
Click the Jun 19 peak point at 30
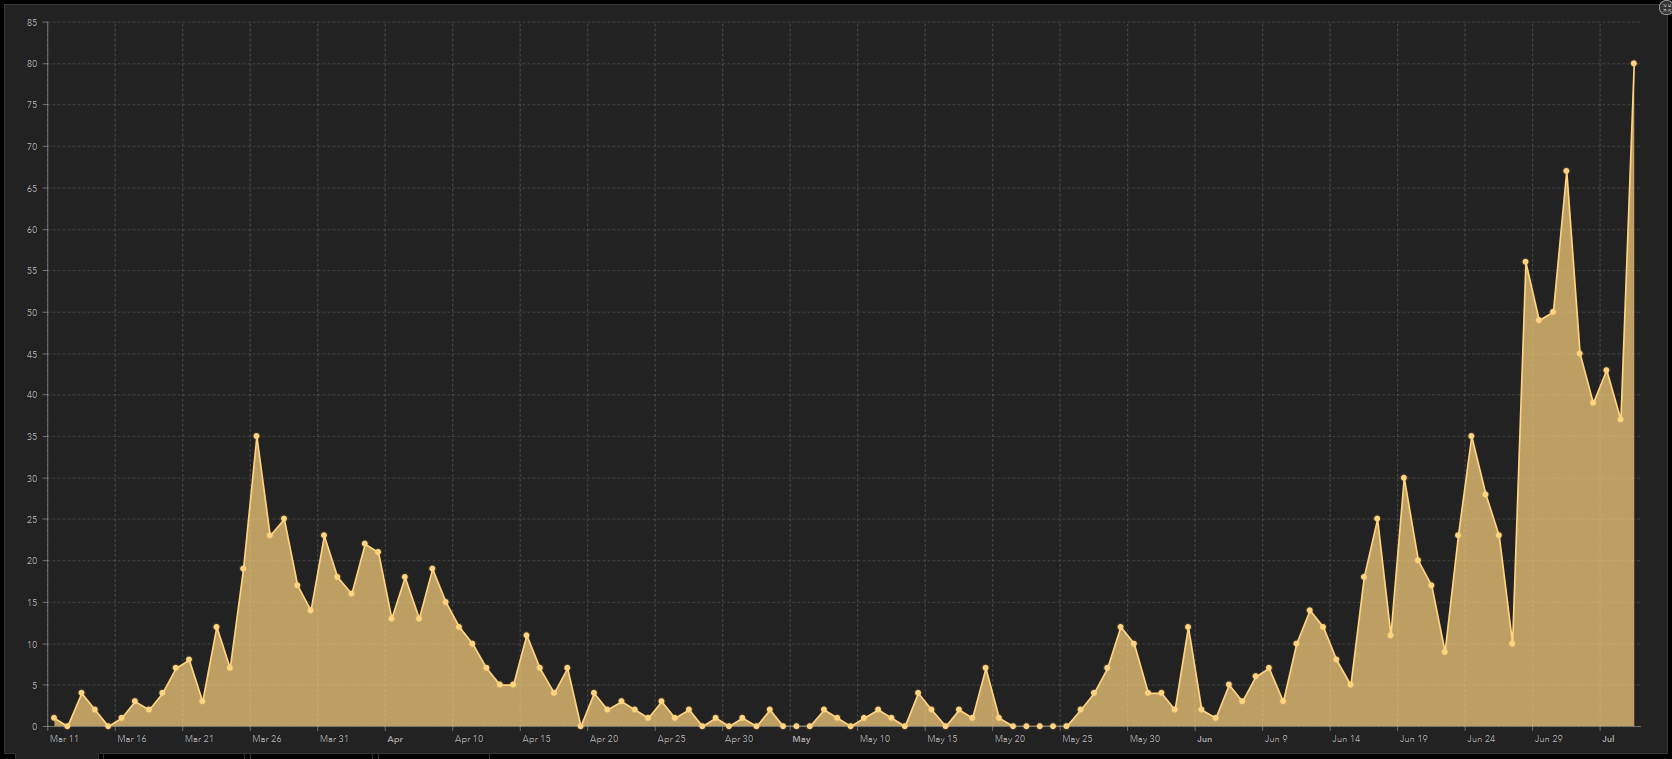pyautogui.click(x=1404, y=478)
